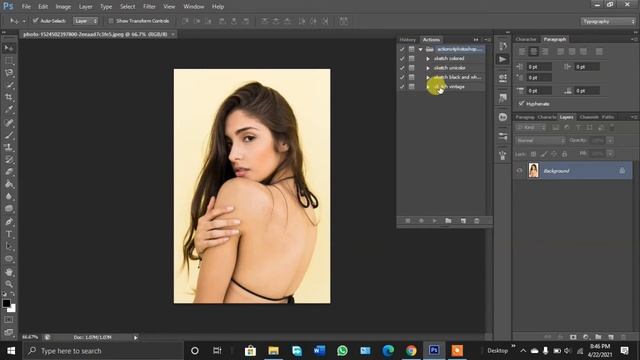
Task: Select the Rectangular Marquee tool
Action: point(9,61)
